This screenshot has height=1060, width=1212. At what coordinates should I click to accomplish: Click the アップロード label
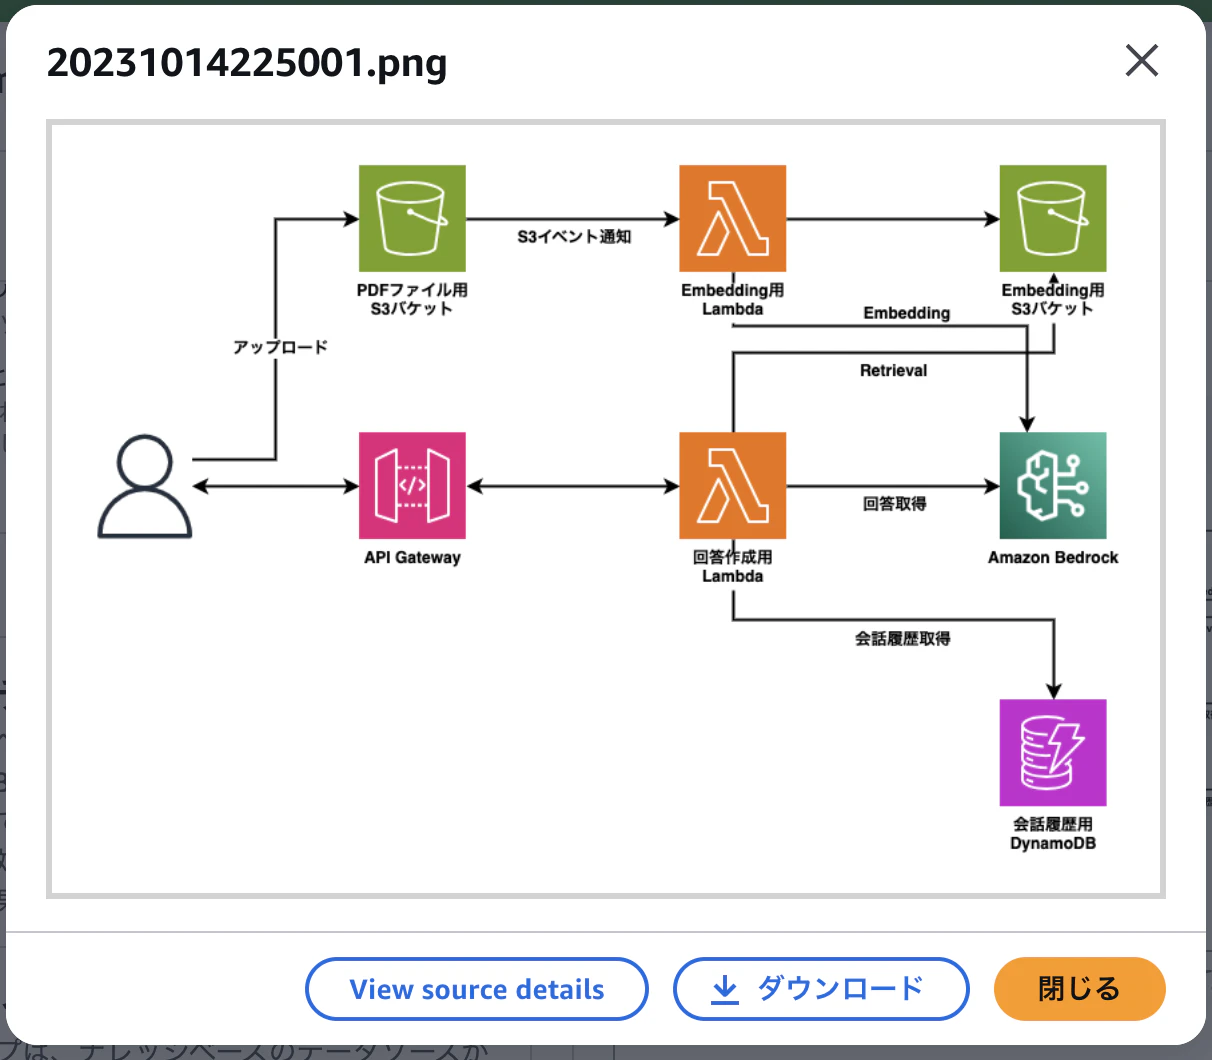coord(280,347)
